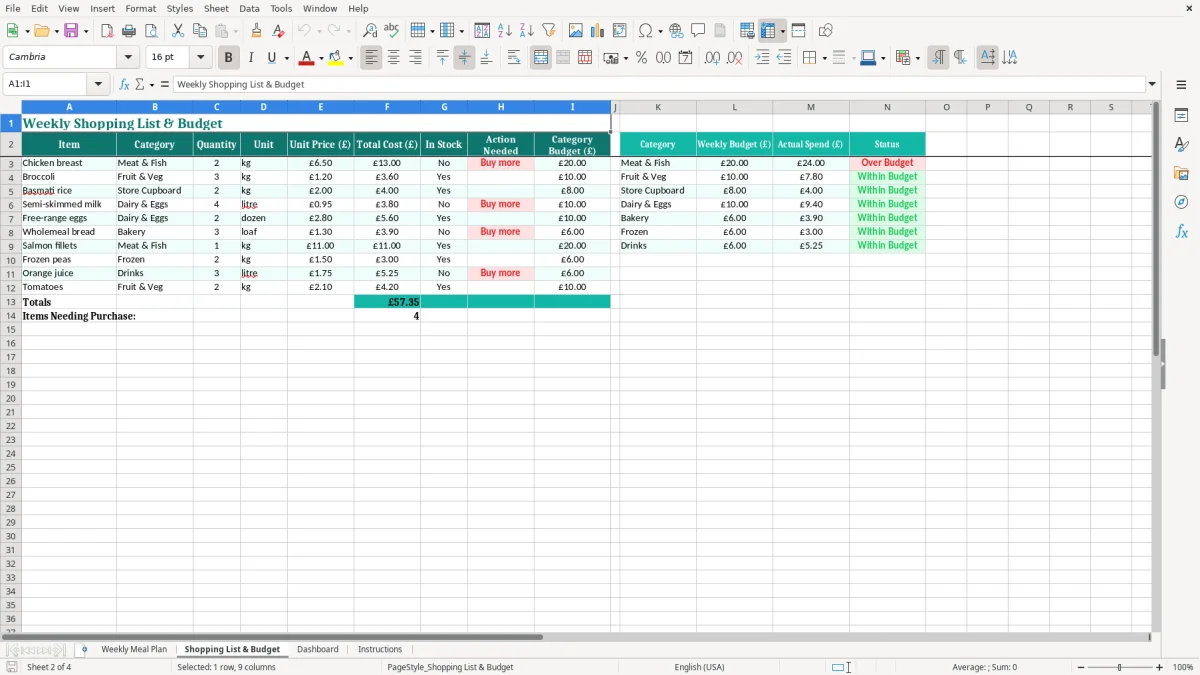The image size is (1200, 675).
Task: Apply the red Font Color swatch
Action: tap(307, 58)
